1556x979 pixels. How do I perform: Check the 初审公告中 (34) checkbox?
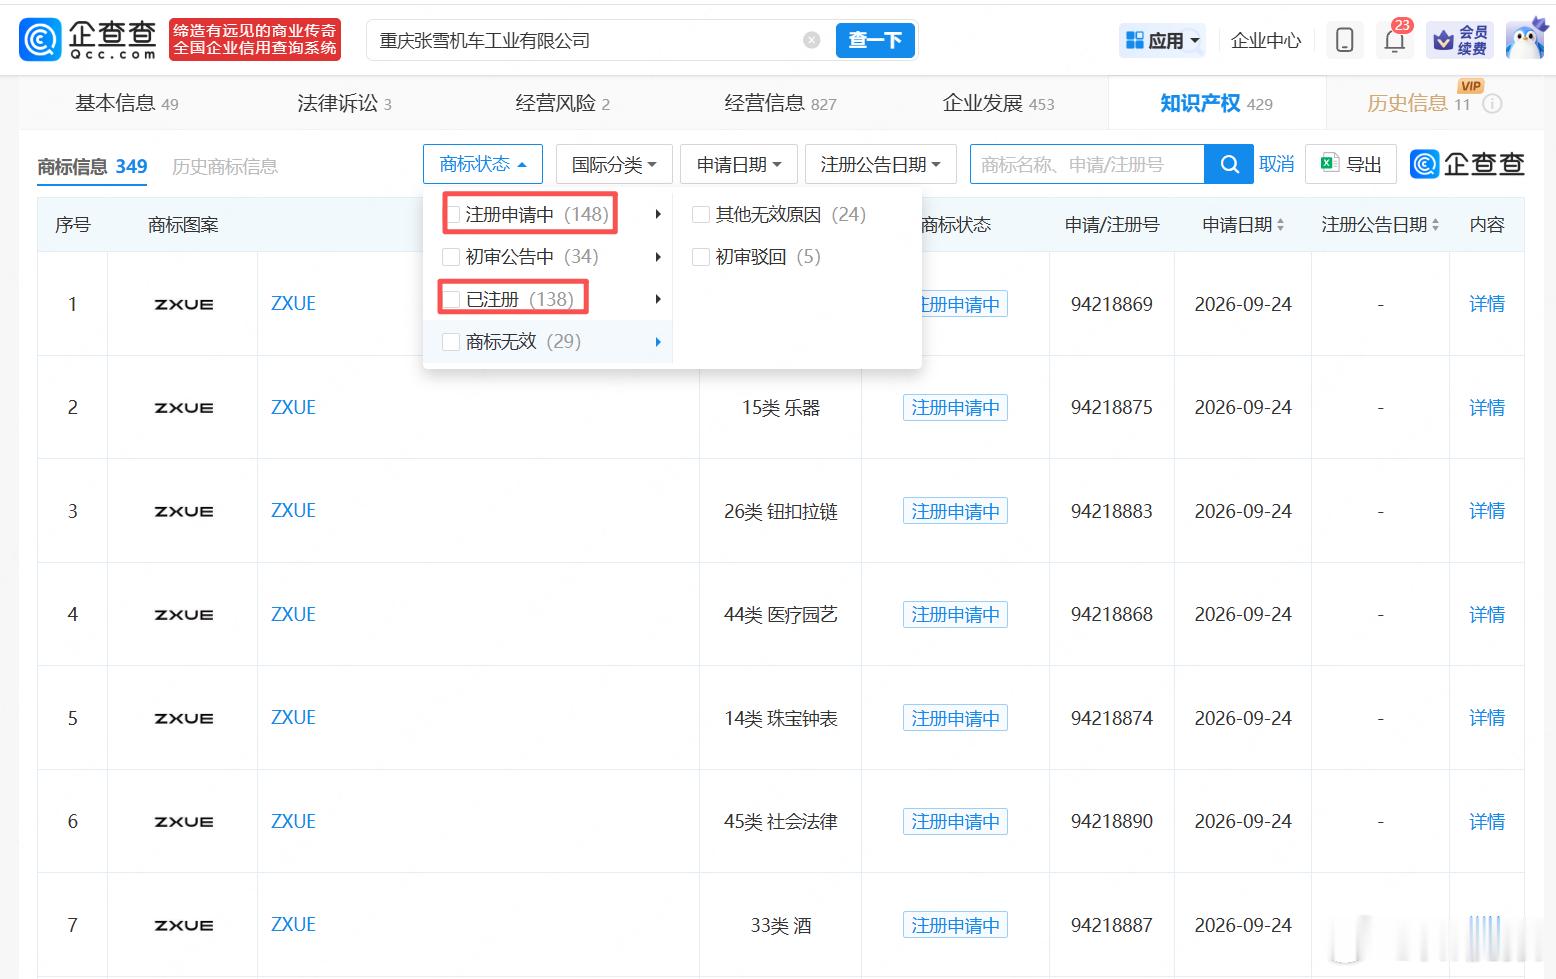click(451, 257)
